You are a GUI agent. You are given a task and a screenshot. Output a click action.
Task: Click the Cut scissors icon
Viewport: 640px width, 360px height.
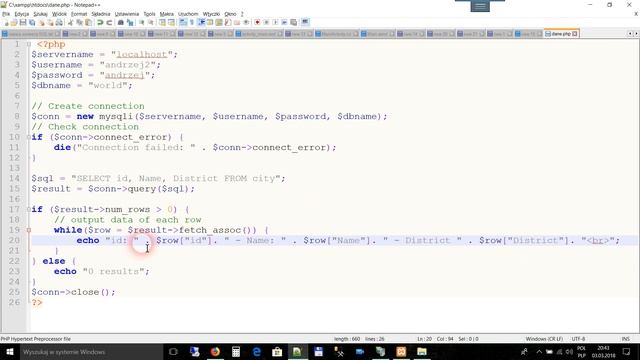tap(70, 22)
